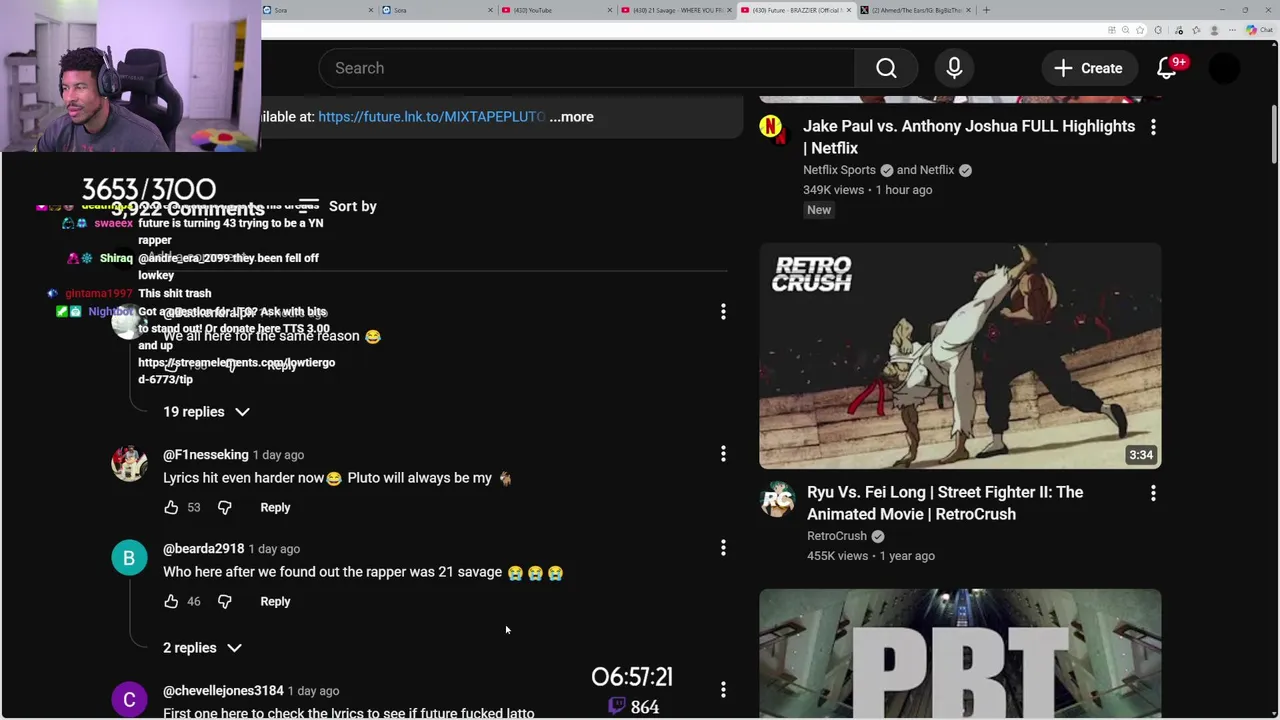Open Ryu Vs. Fei Long video title
The image size is (1280, 720).
click(945, 503)
